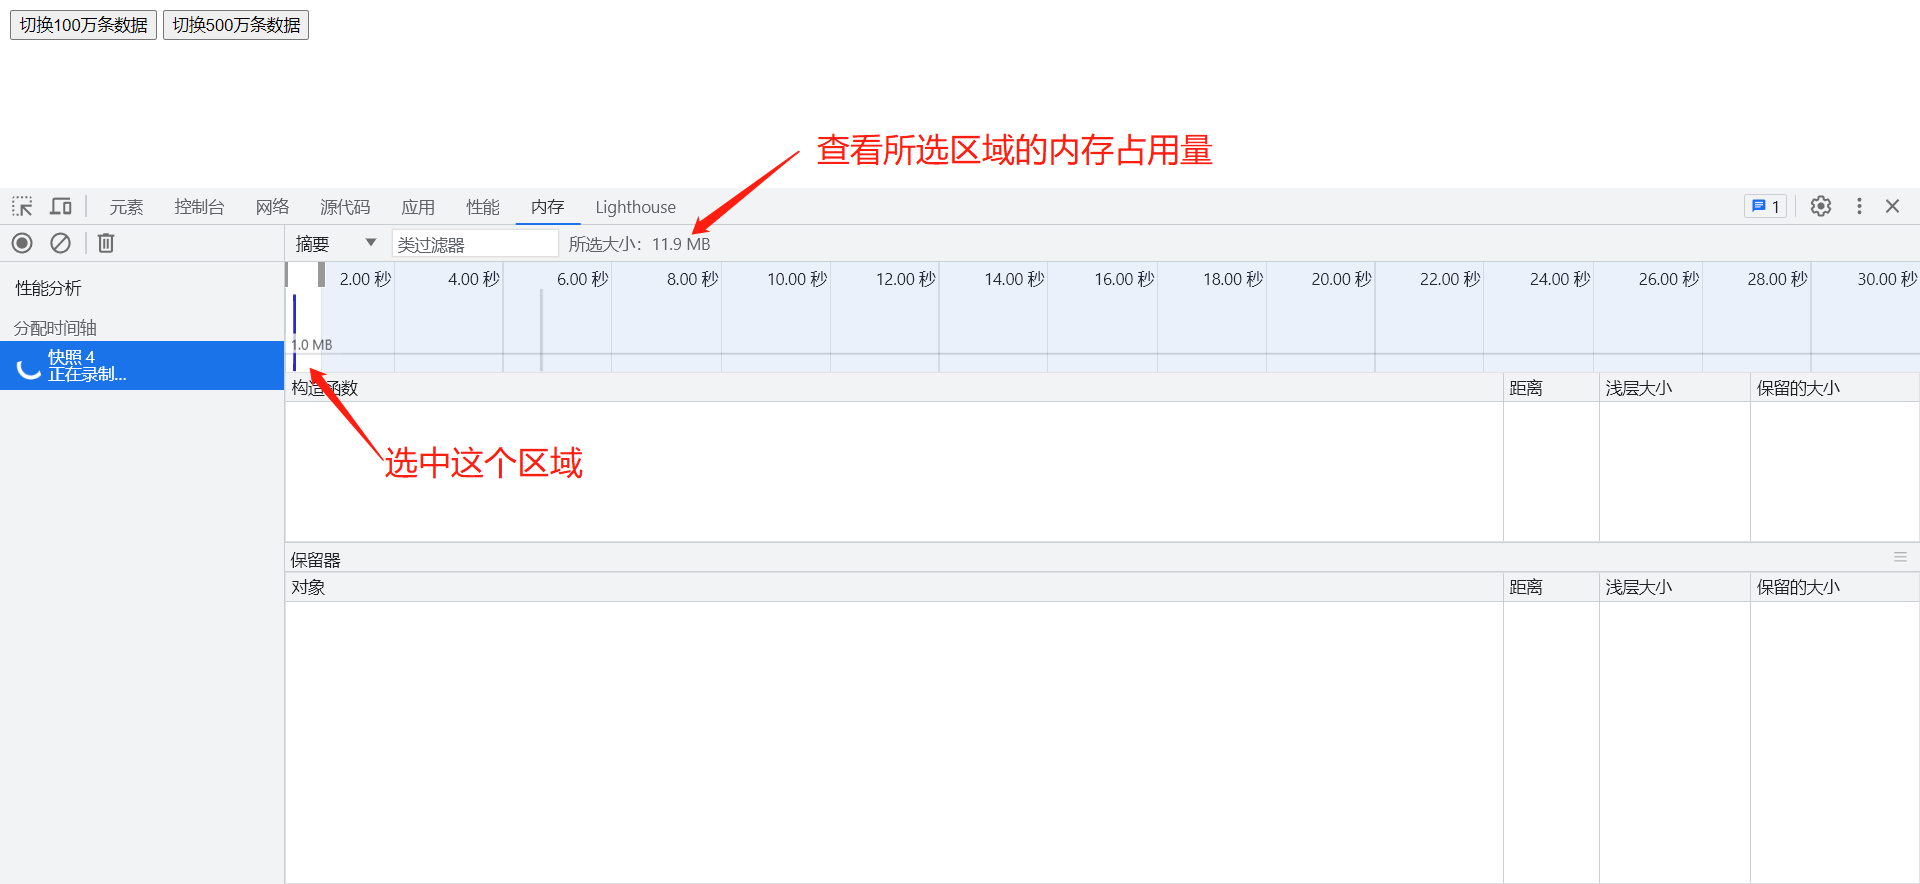Toggle the device toolbar icon

pyautogui.click(x=61, y=207)
